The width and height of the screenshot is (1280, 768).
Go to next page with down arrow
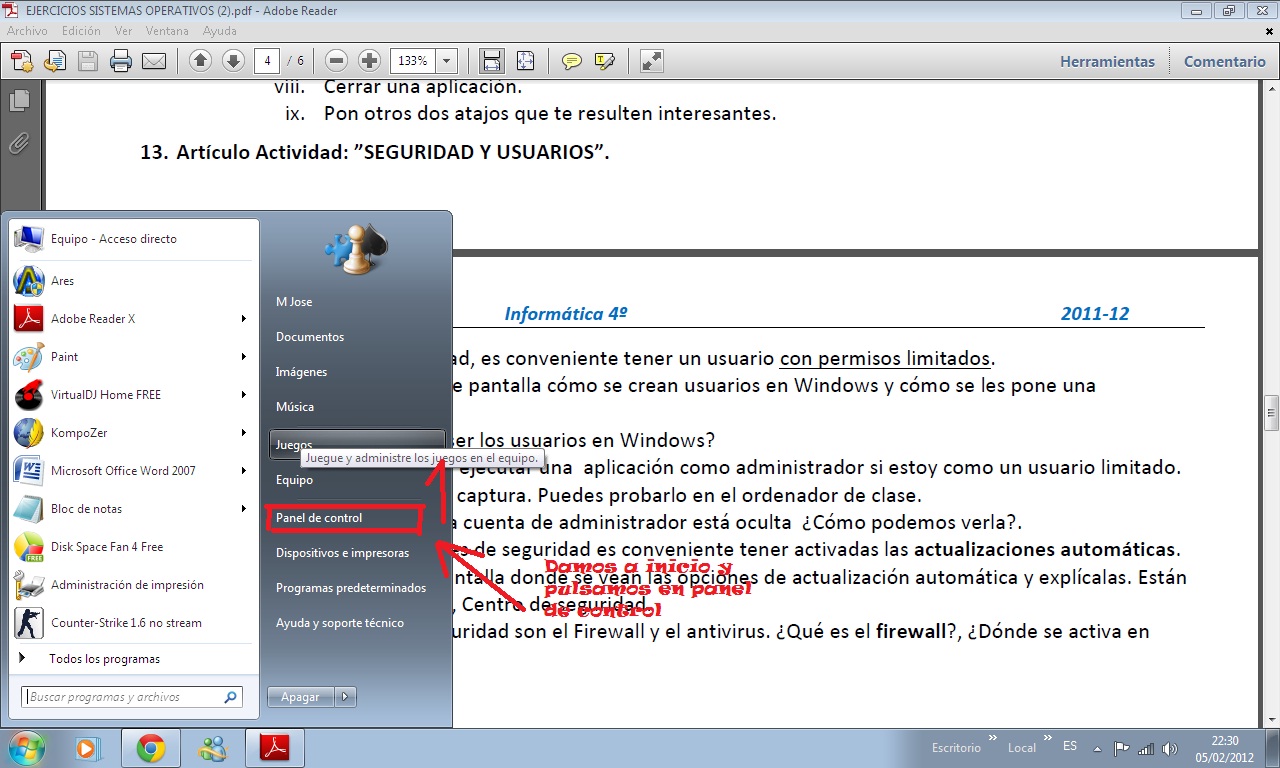(233, 61)
